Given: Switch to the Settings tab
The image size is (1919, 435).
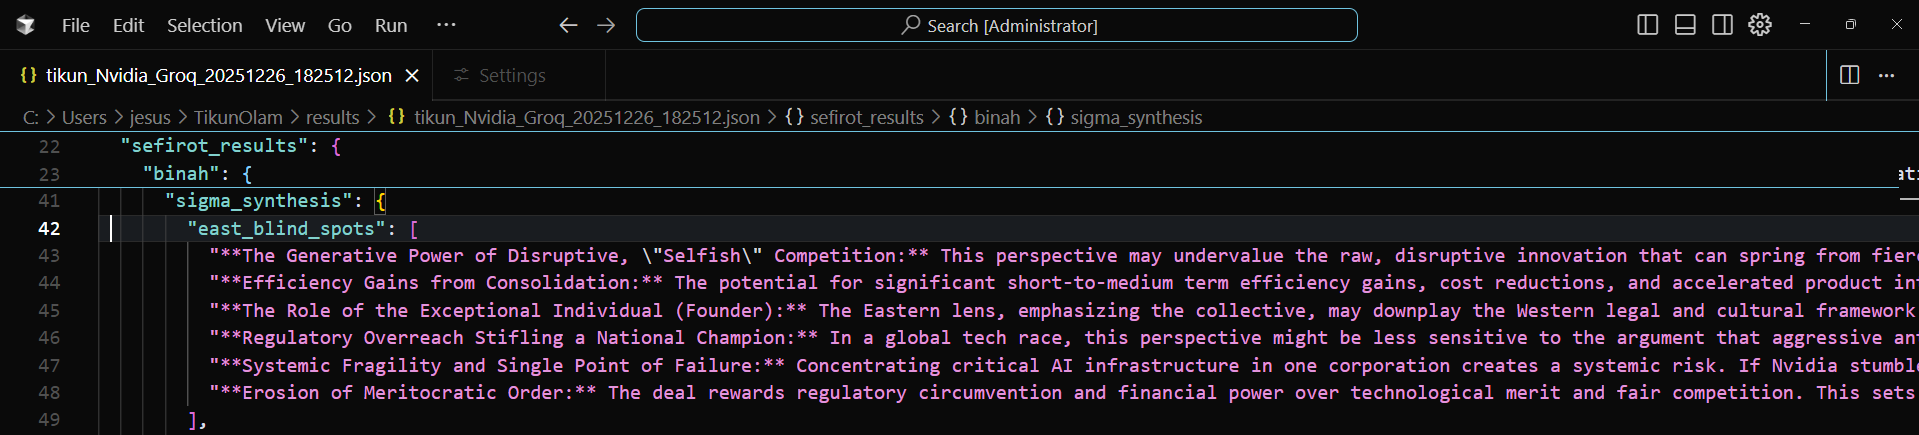Looking at the screenshot, I should tap(511, 75).
